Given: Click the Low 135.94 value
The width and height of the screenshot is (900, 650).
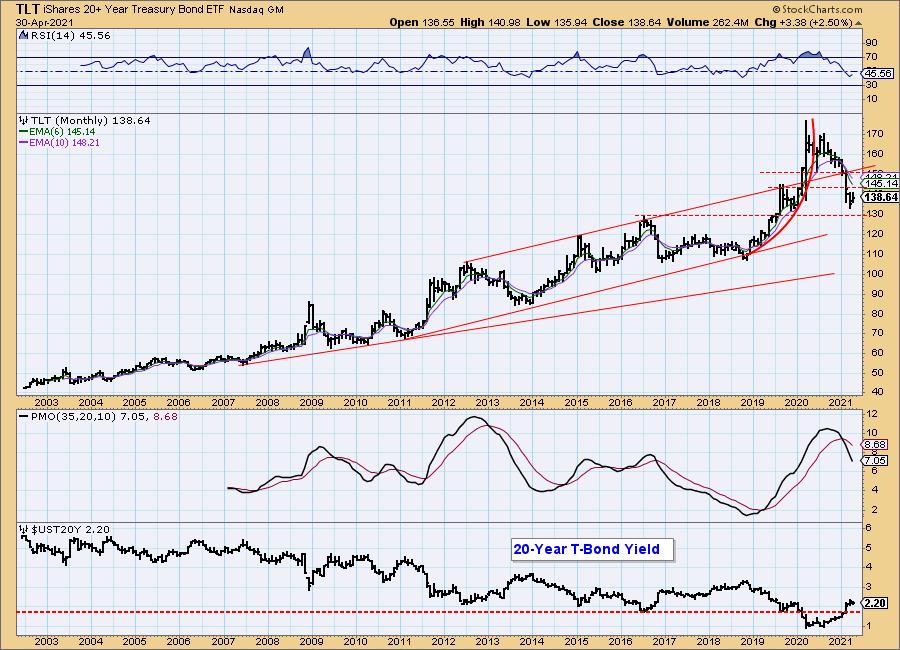Looking at the screenshot, I should (x=556, y=22).
